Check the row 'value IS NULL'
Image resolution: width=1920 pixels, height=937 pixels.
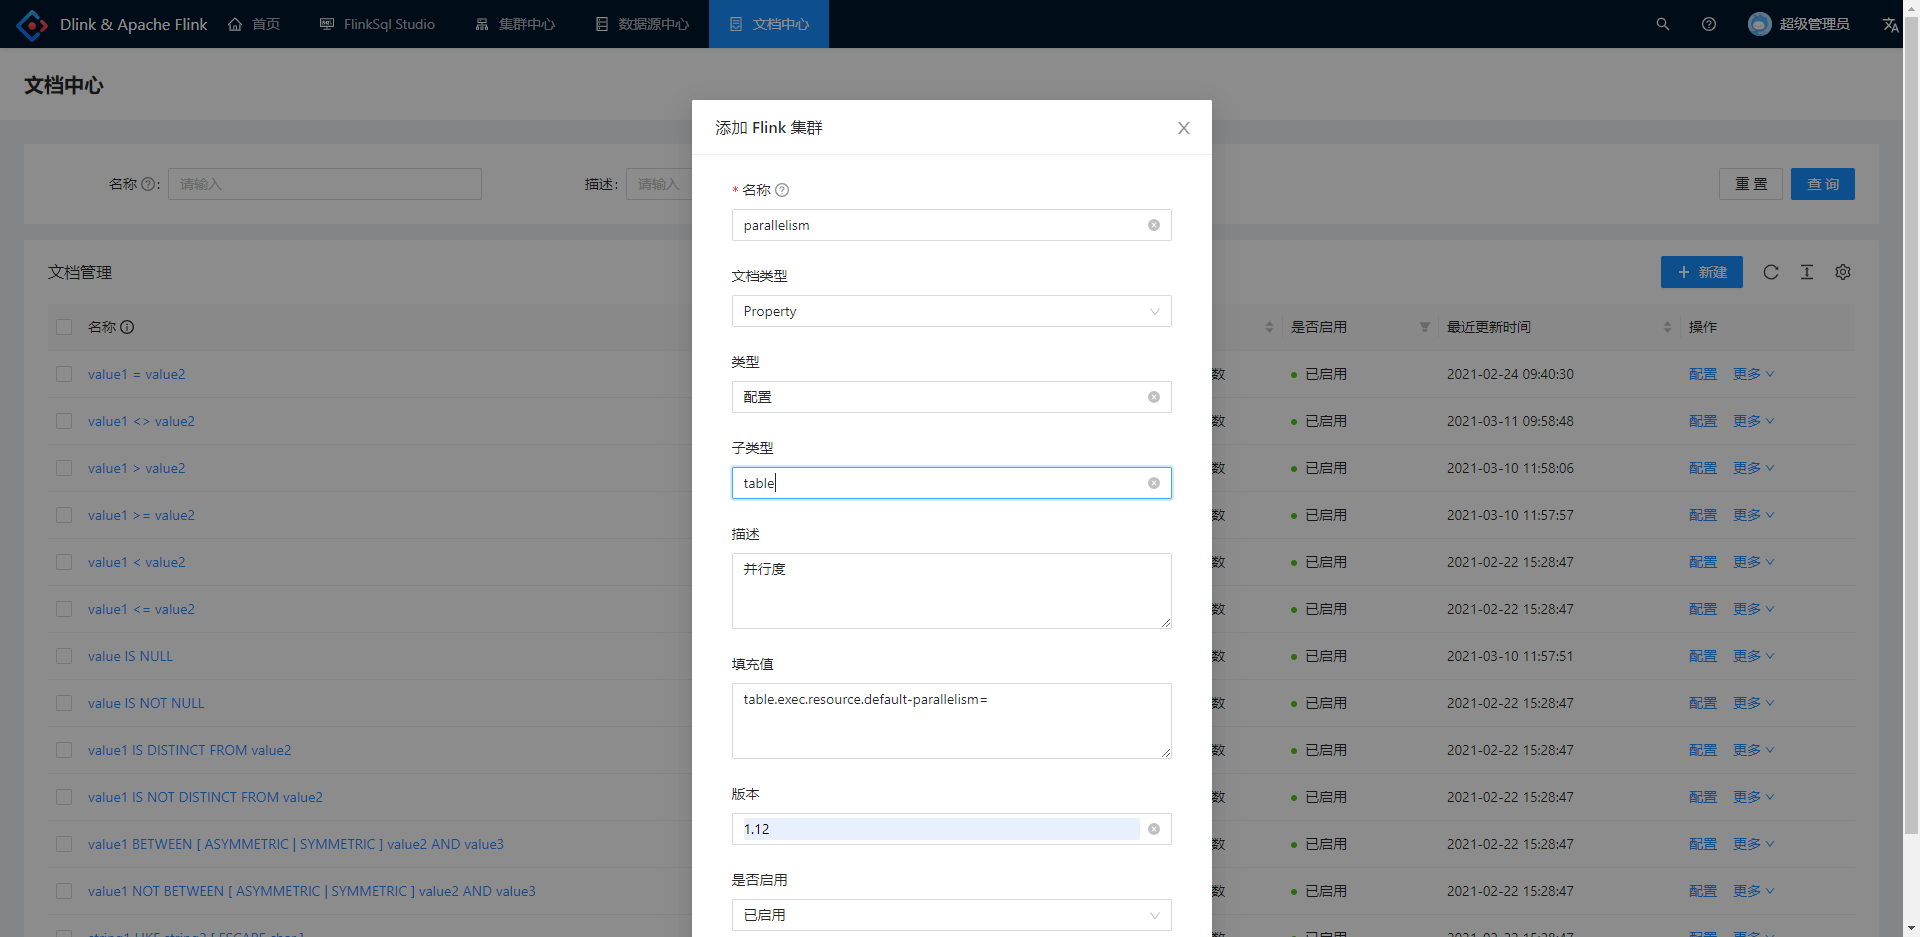coord(64,656)
